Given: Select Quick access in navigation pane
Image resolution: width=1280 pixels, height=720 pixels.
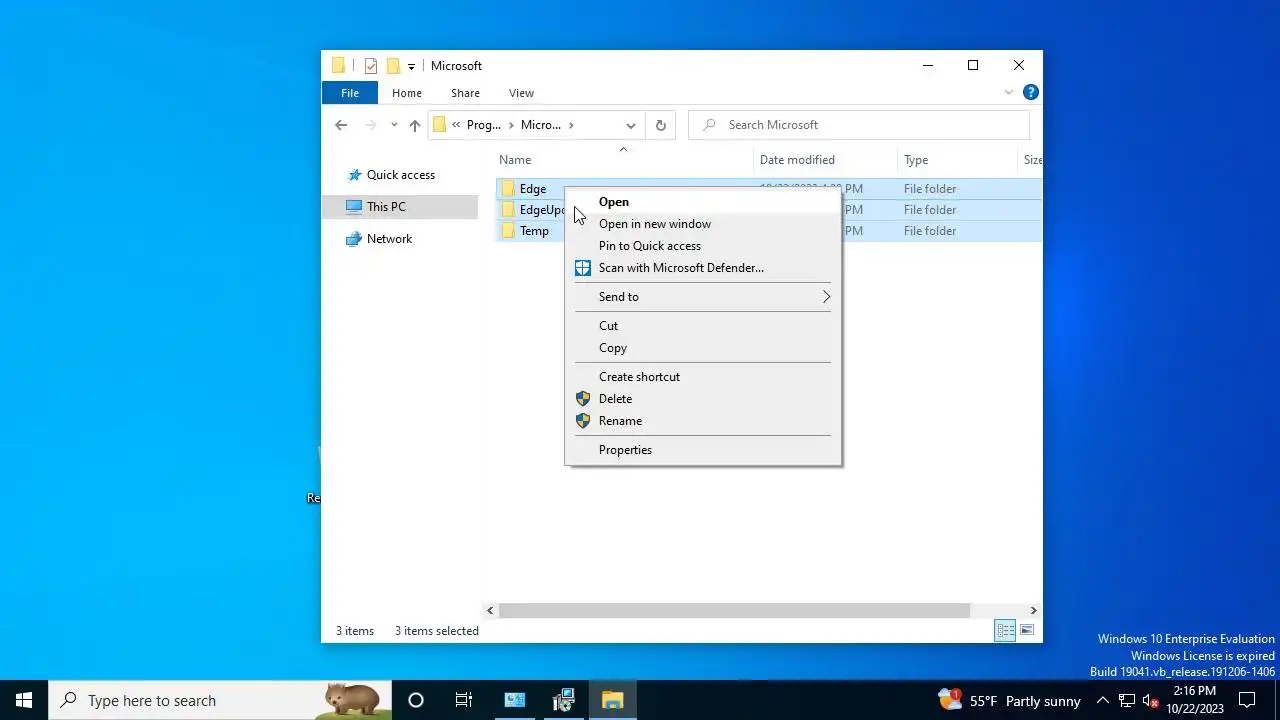Looking at the screenshot, I should point(400,175).
